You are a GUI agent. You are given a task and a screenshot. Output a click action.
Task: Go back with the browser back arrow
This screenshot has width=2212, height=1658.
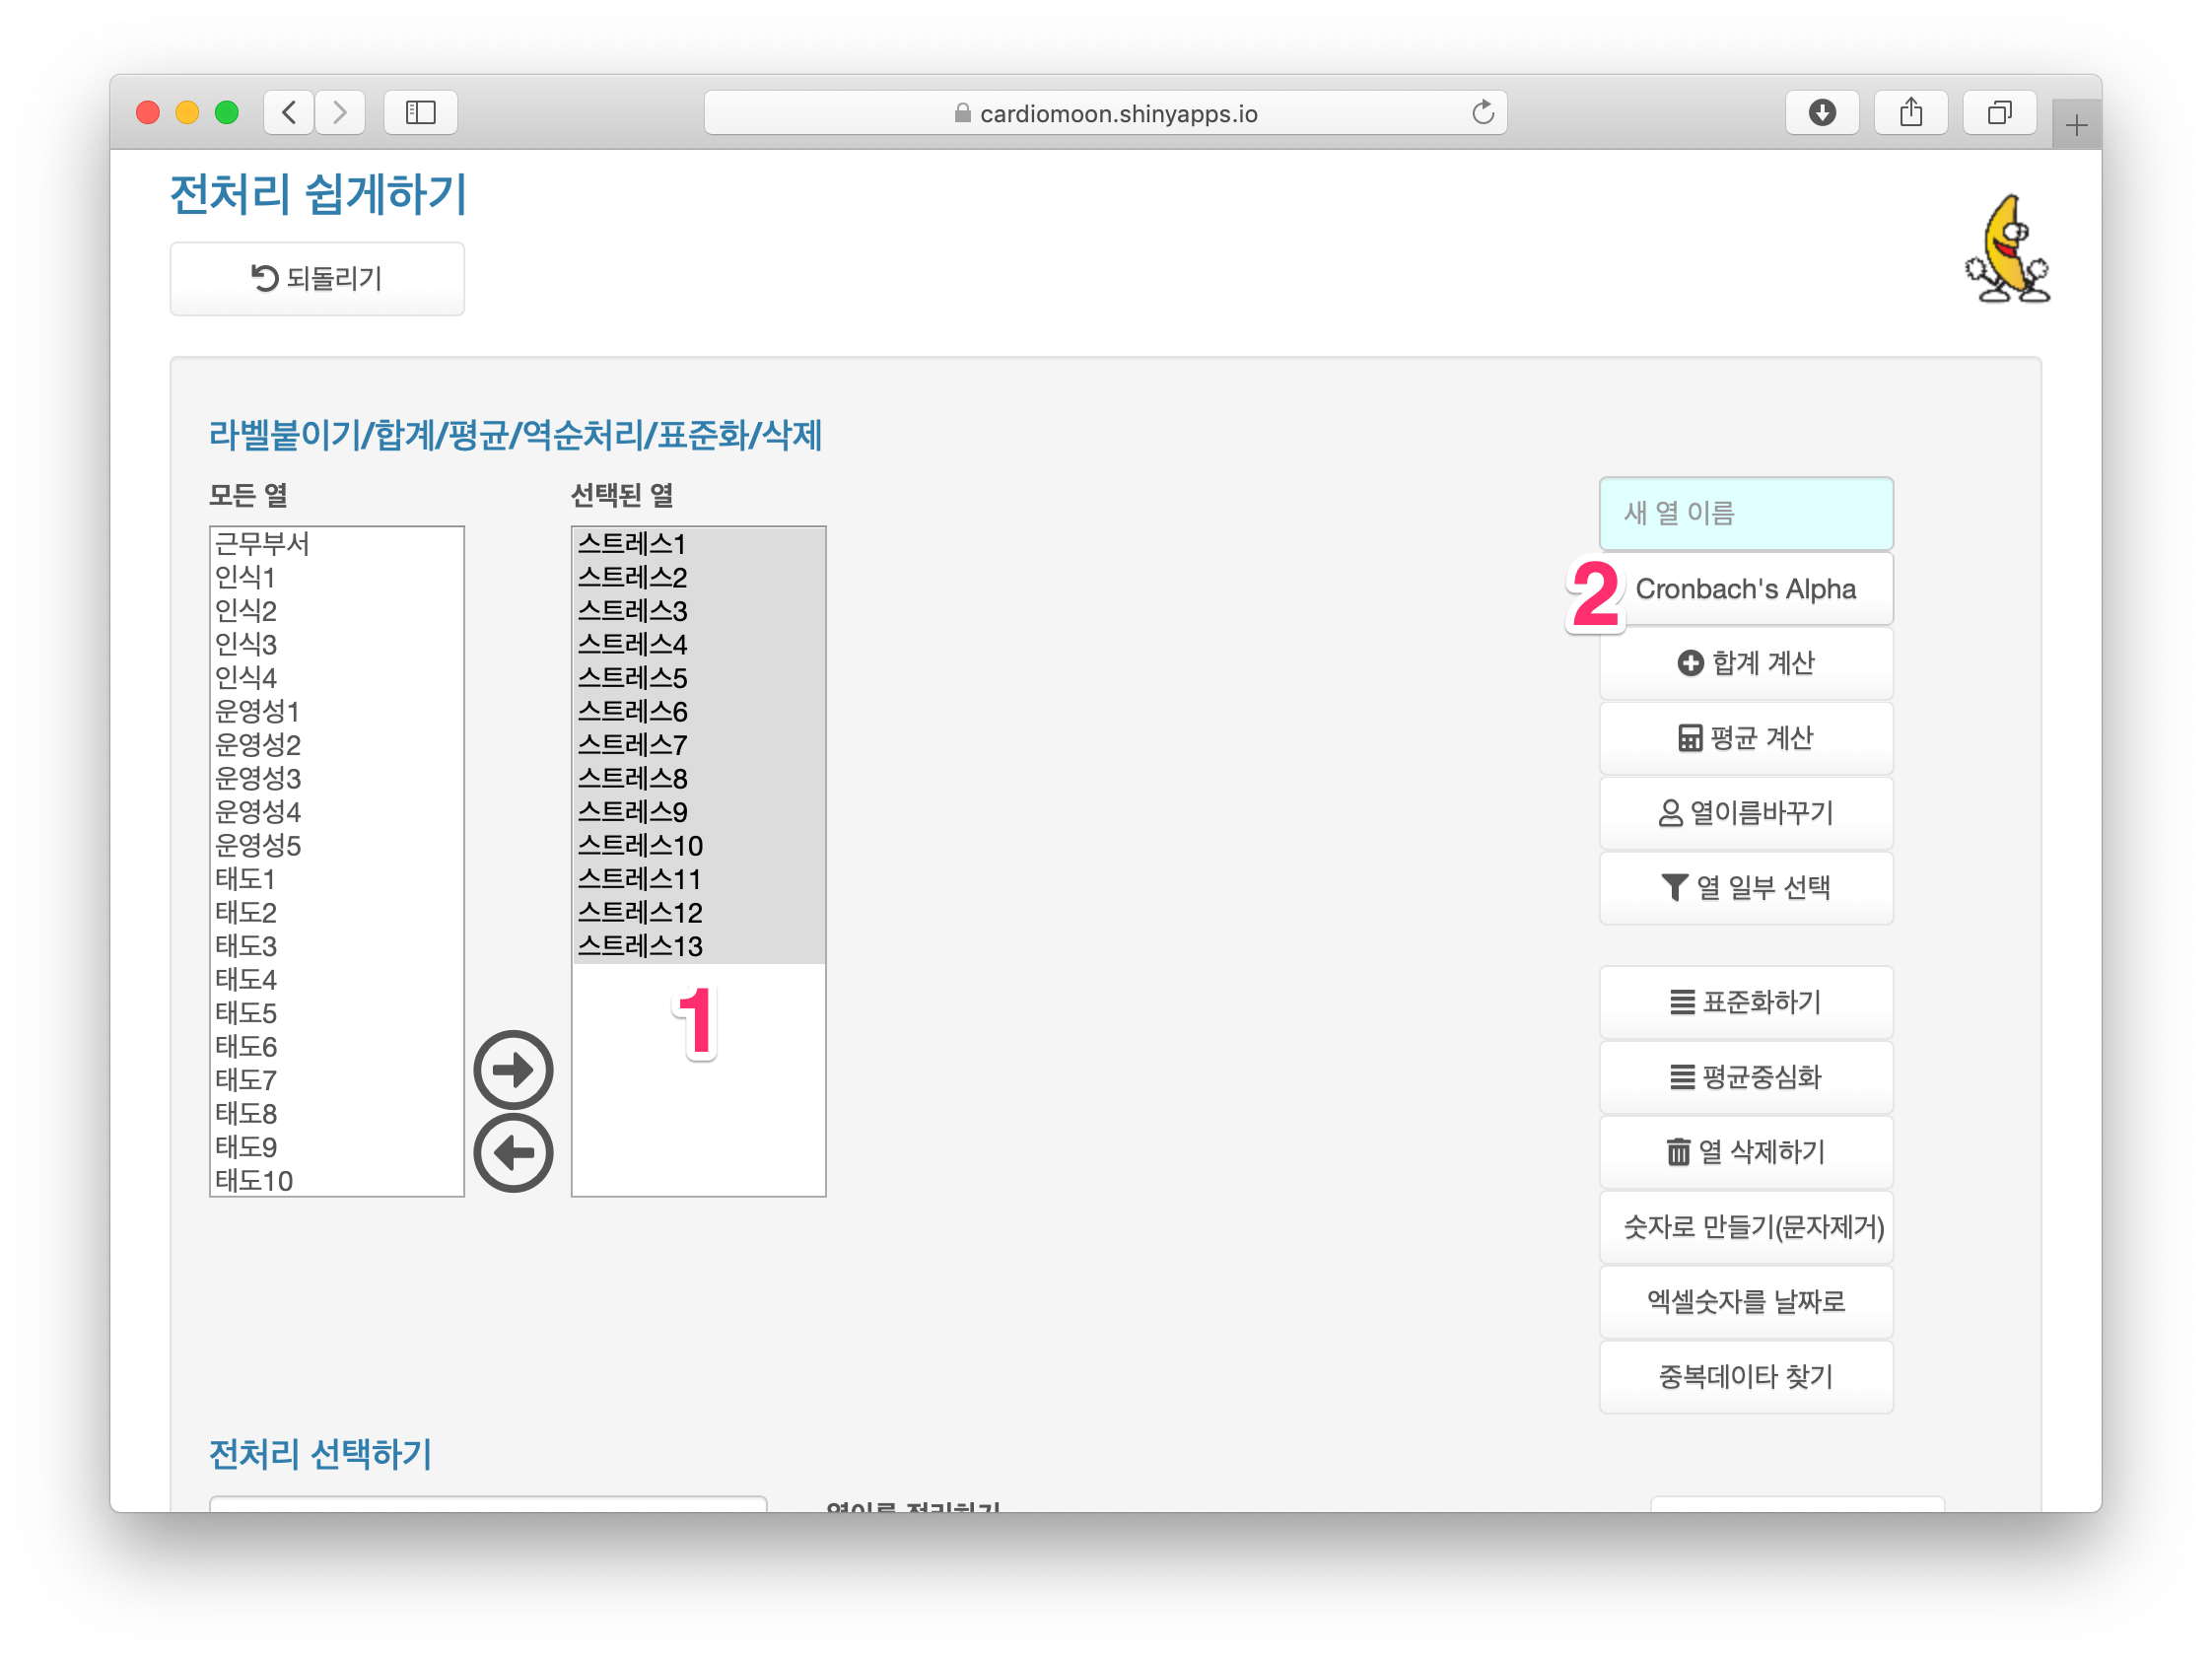tap(290, 112)
